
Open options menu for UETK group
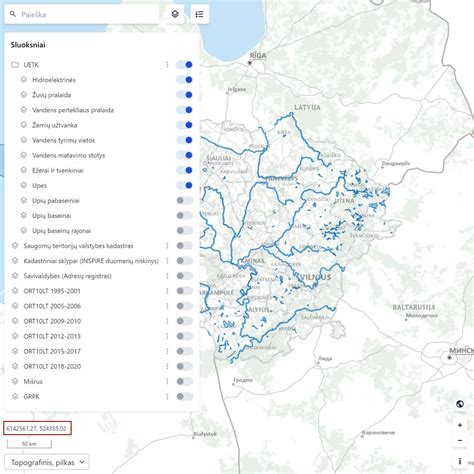pyautogui.click(x=167, y=65)
